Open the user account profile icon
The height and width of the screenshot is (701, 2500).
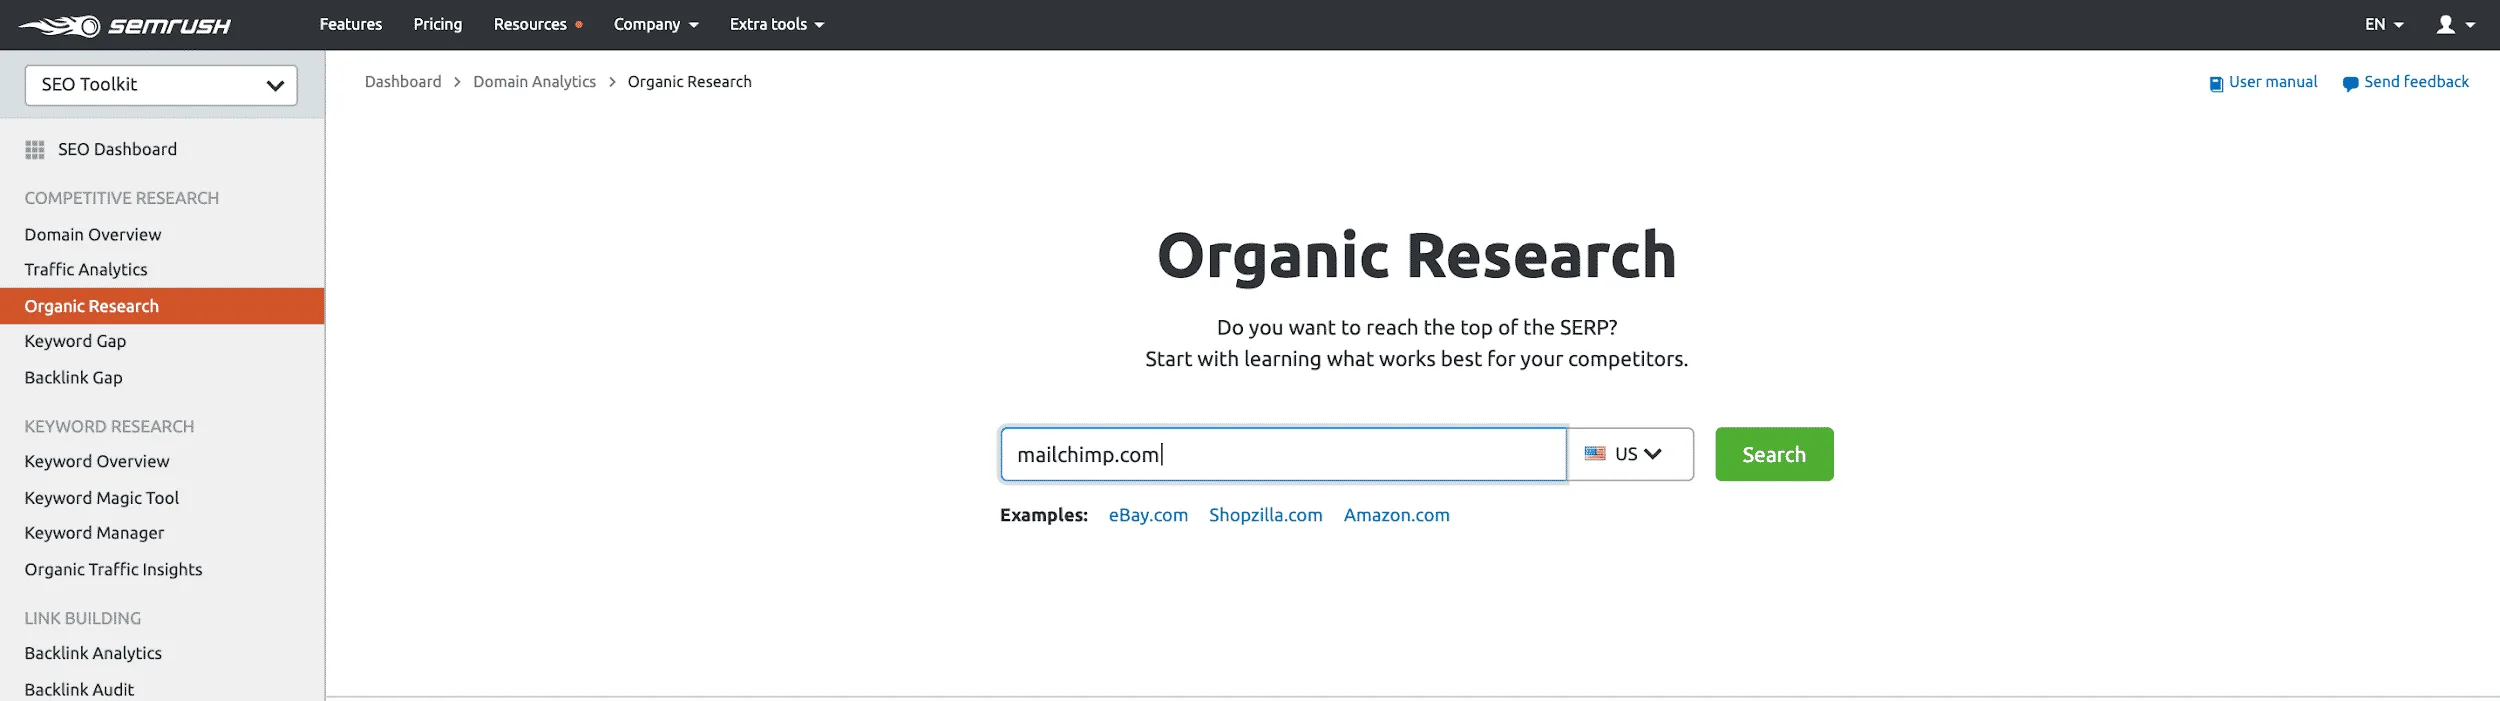click(2445, 25)
